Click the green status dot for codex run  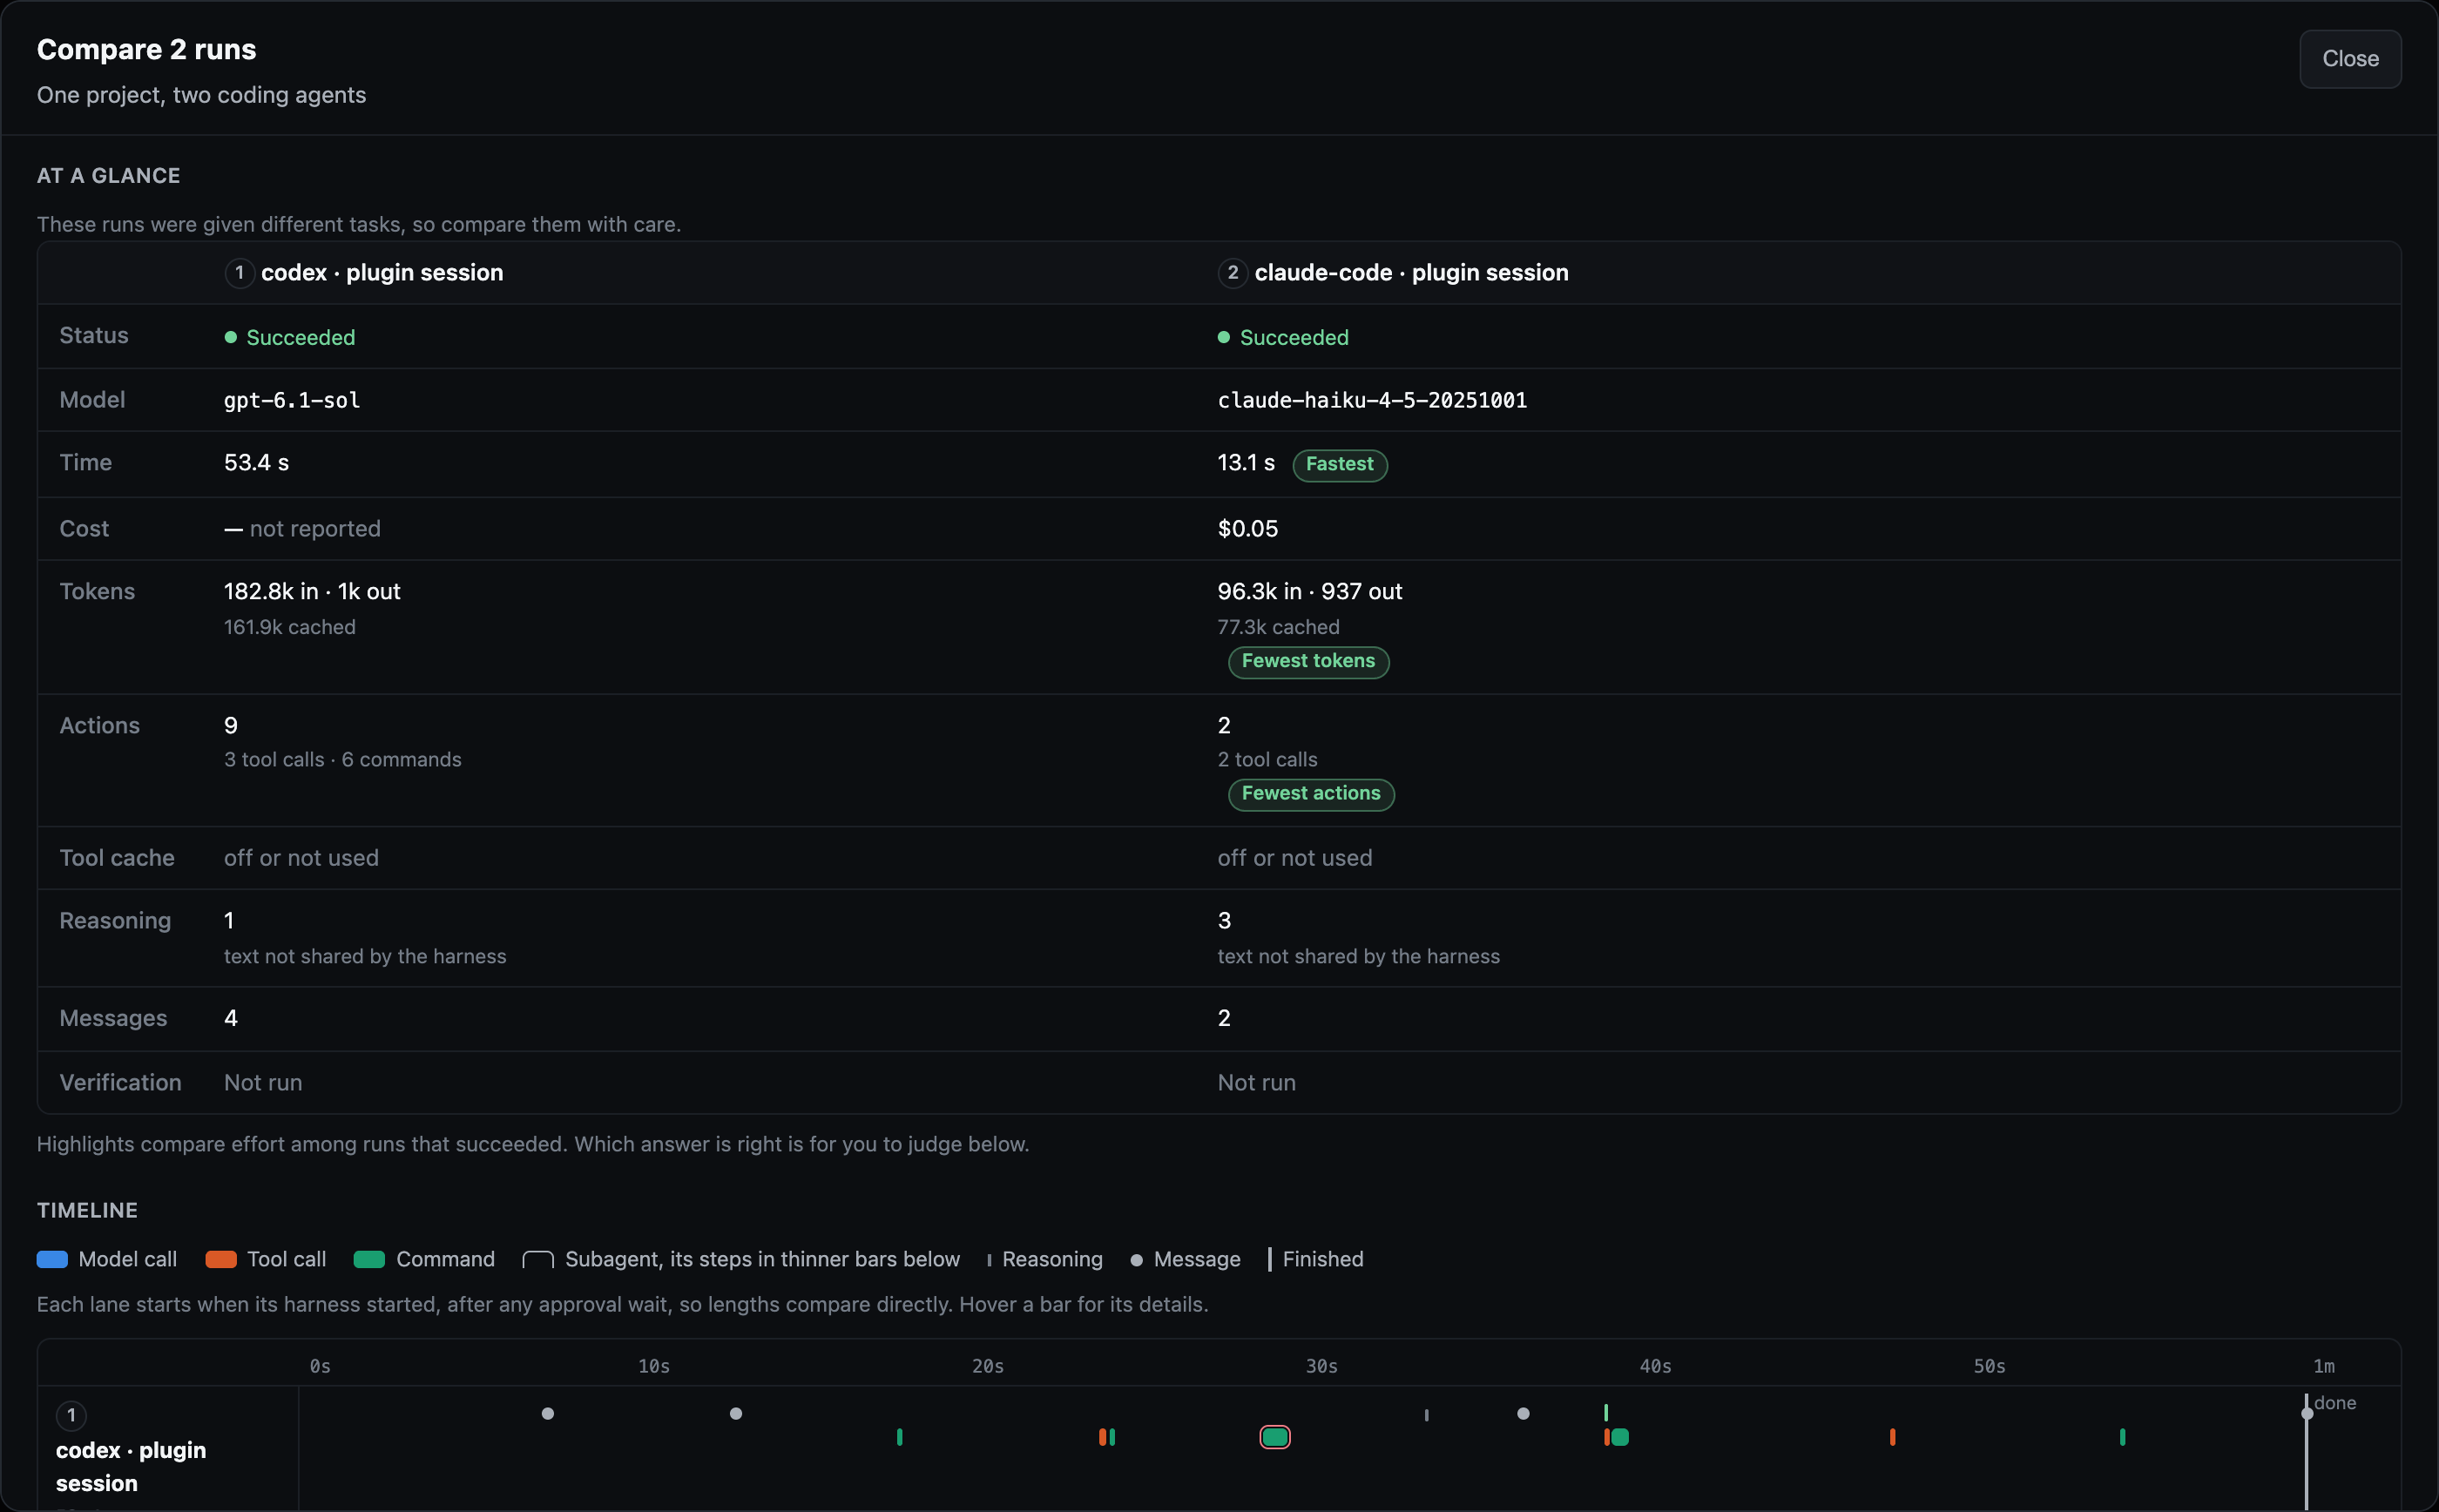point(231,337)
